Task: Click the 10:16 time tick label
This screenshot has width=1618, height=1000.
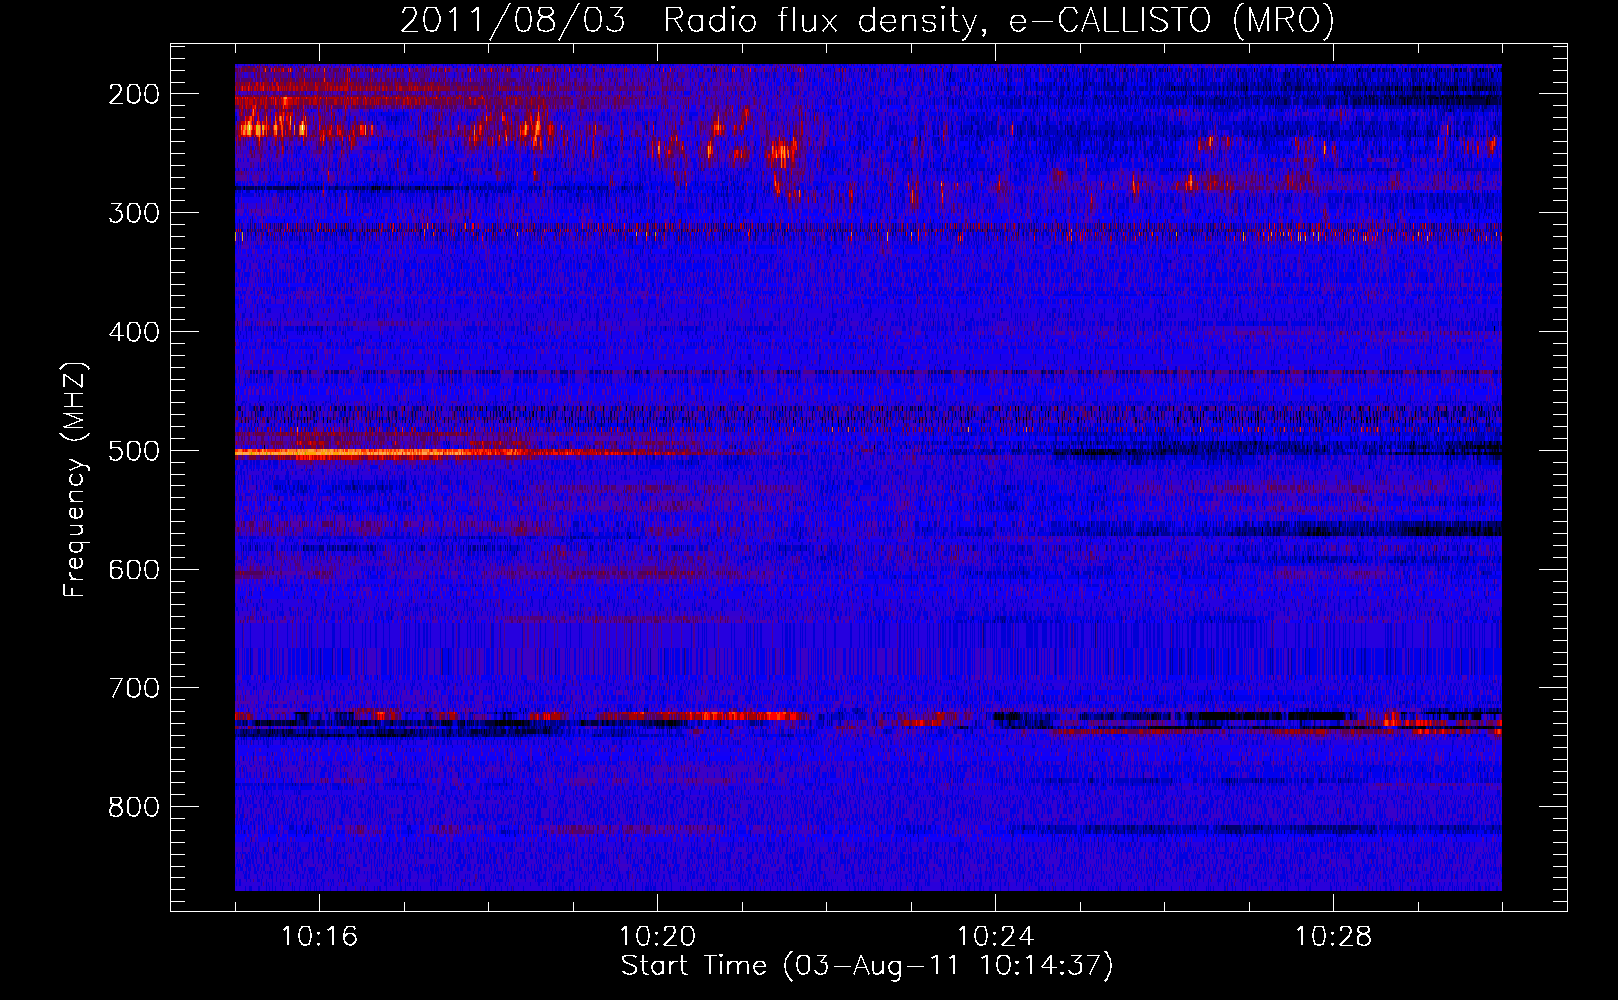Action: [319, 937]
